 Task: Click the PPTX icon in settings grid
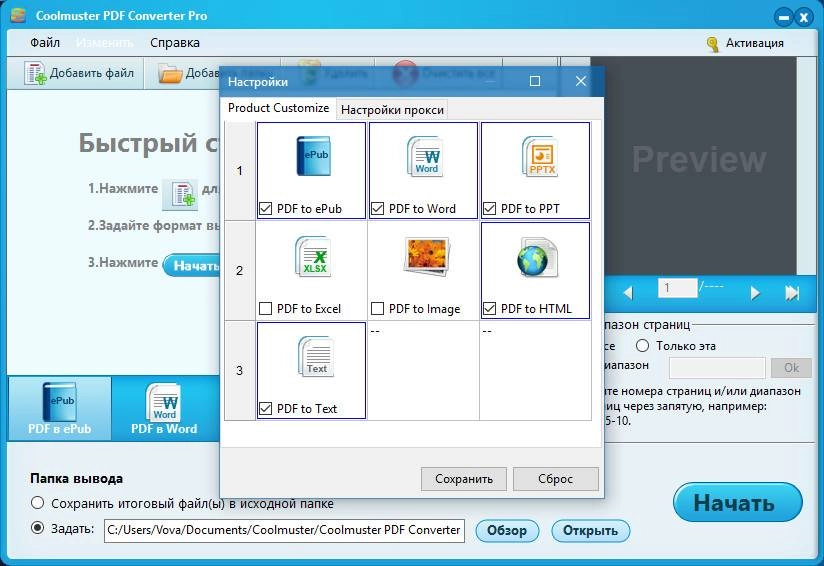click(x=539, y=156)
